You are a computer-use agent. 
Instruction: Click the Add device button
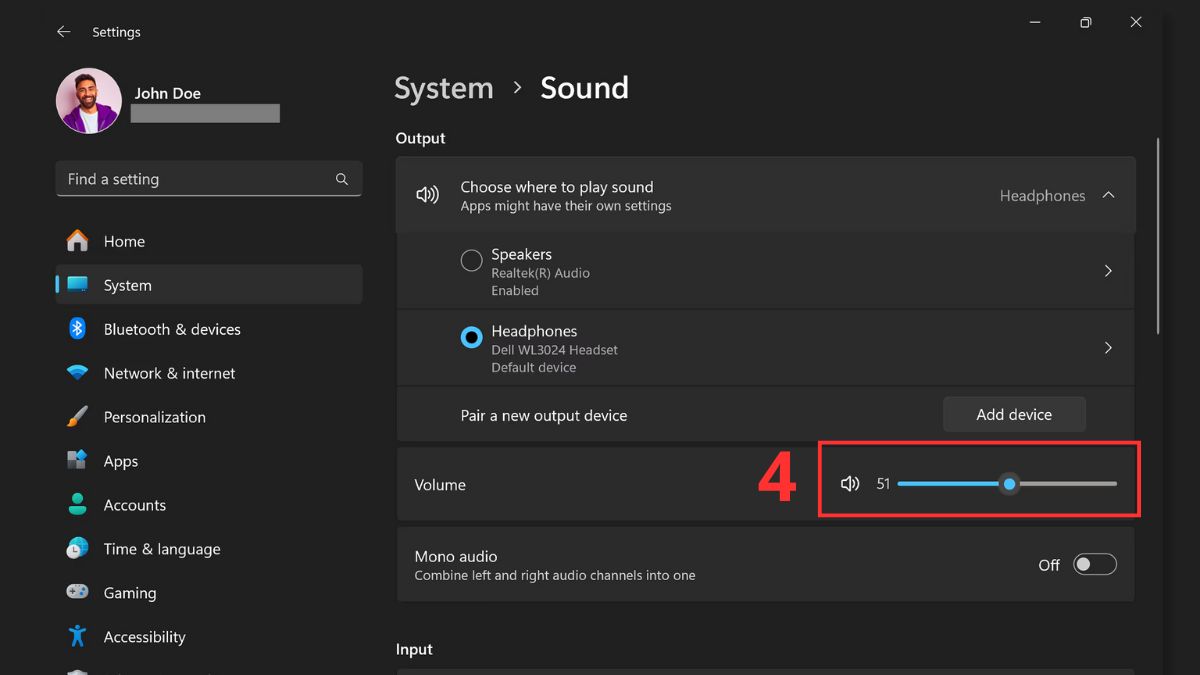(1014, 414)
